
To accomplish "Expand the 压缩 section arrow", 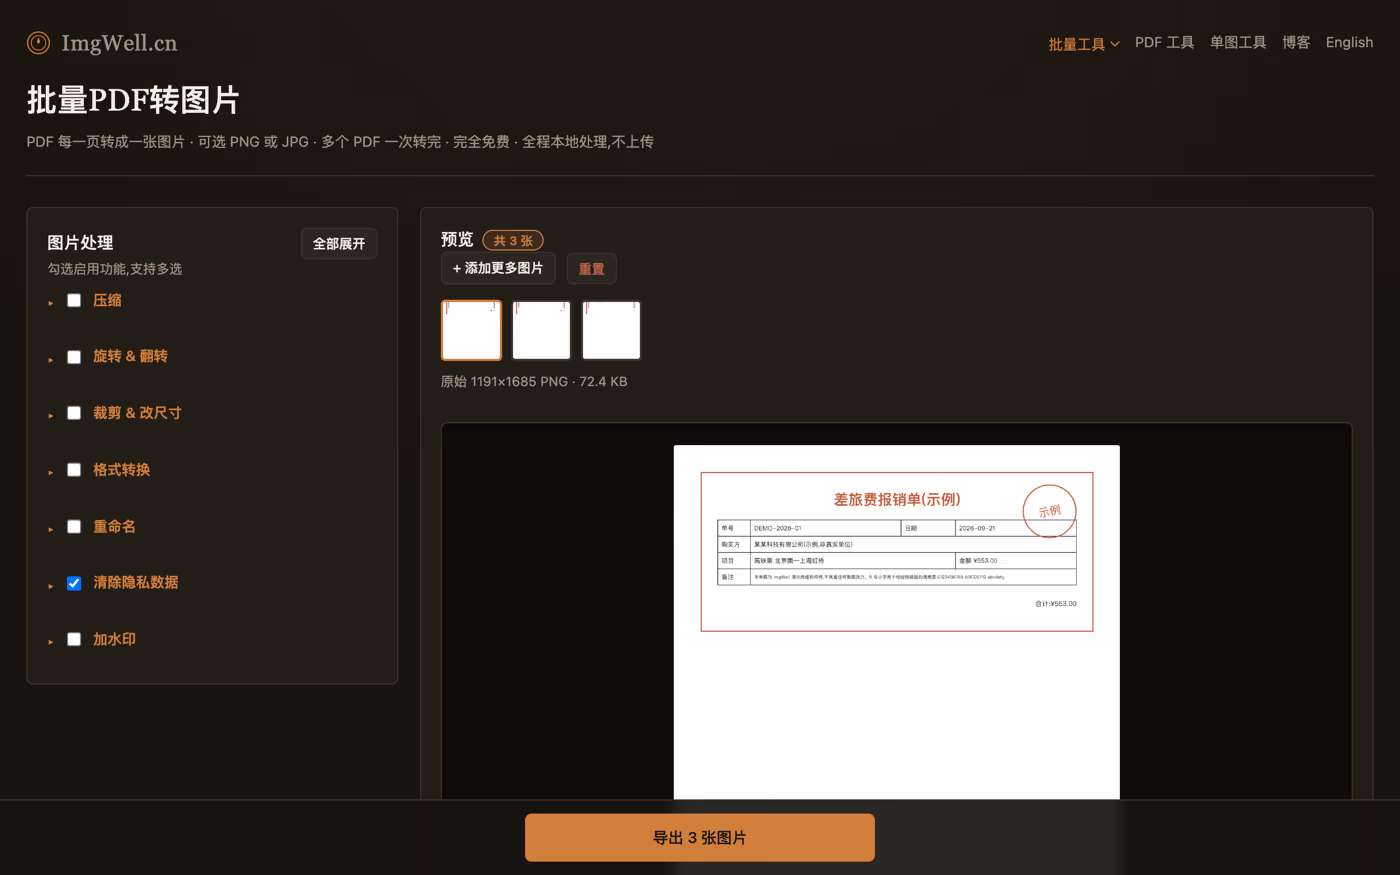I will pos(51,302).
